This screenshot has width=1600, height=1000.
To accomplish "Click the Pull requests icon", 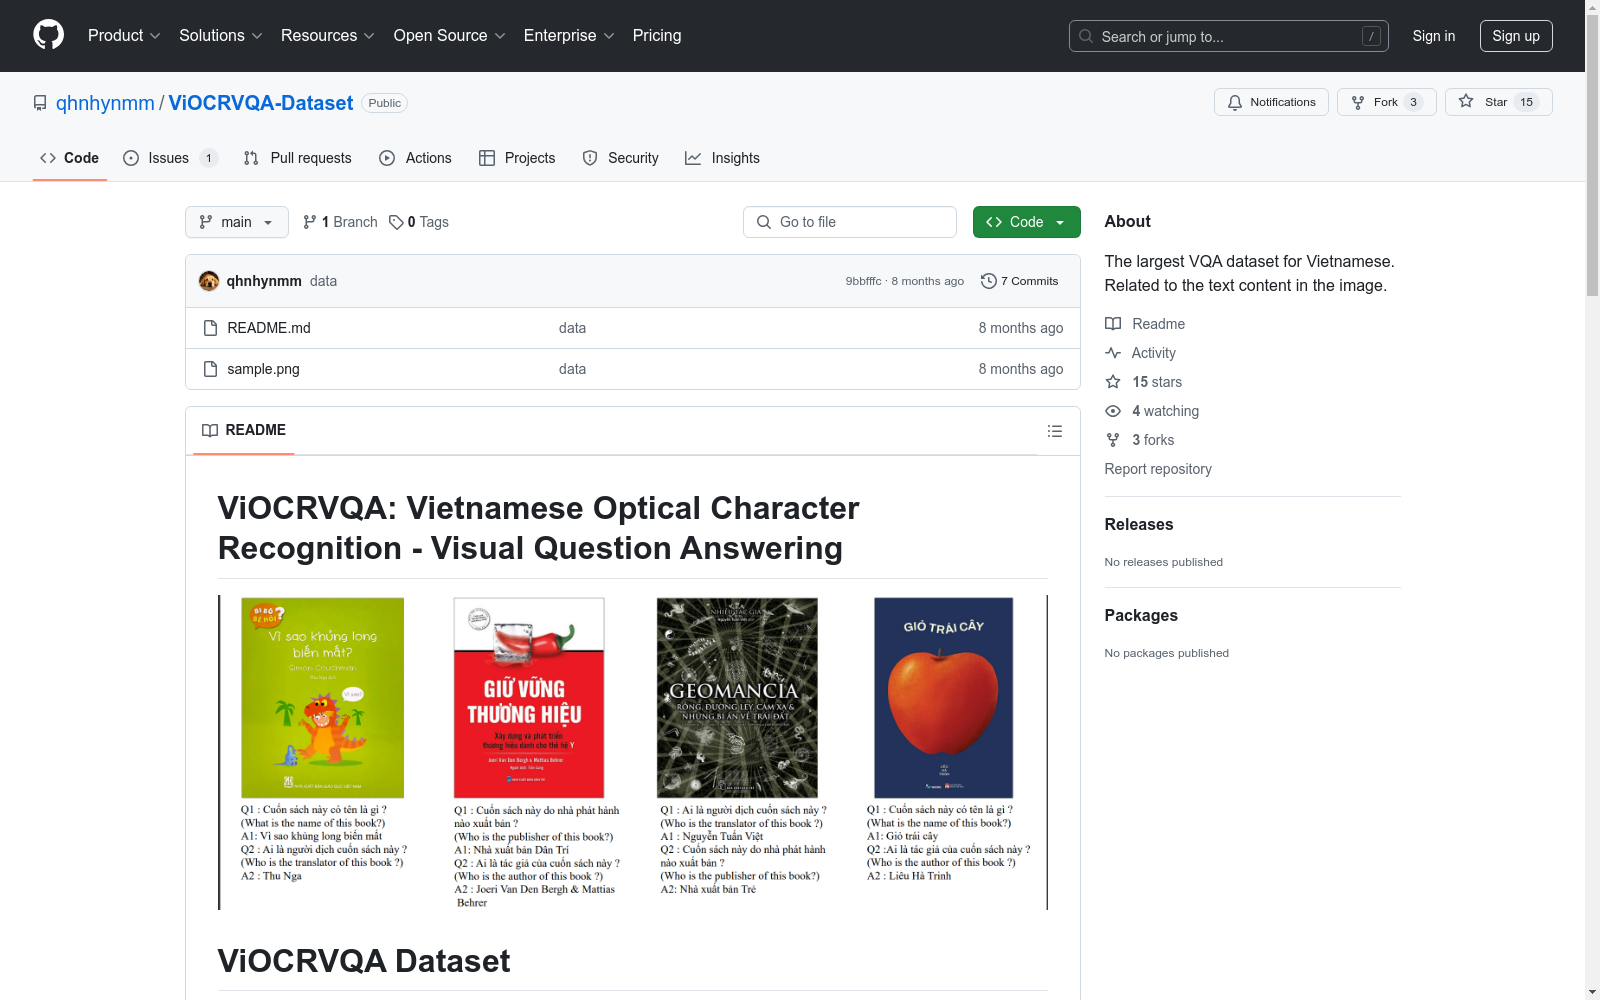I will (251, 158).
